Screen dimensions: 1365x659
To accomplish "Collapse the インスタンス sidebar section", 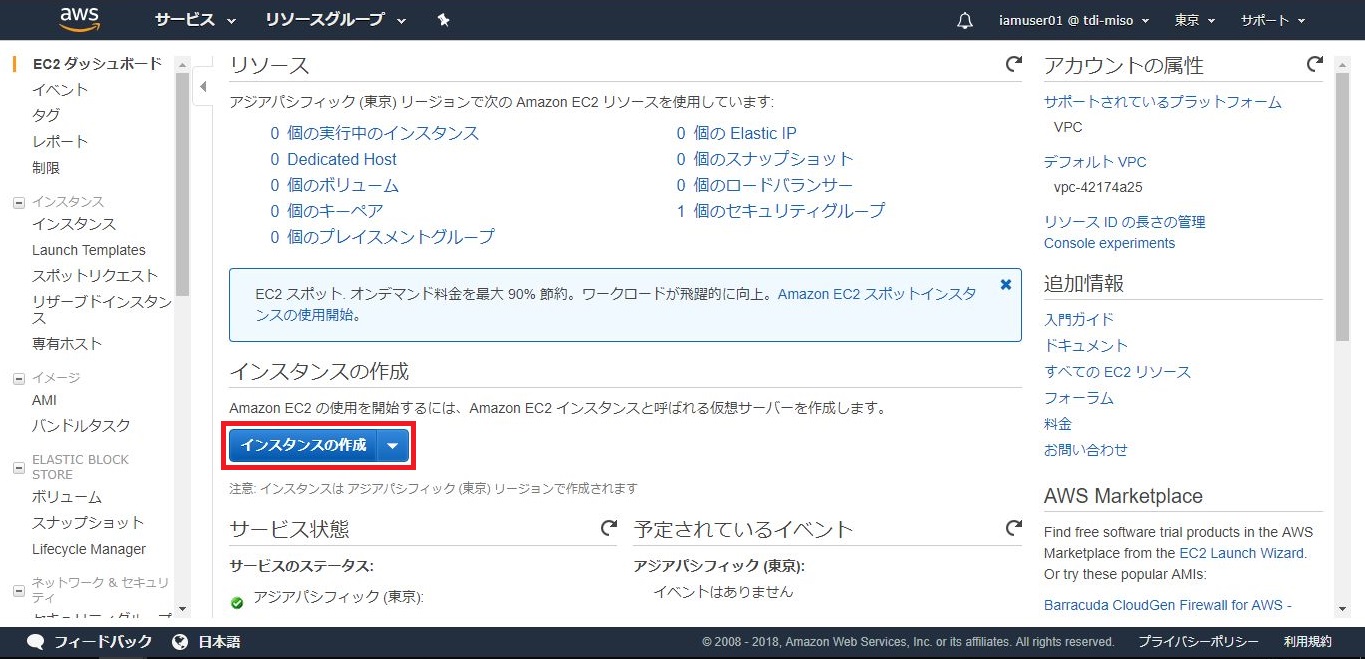I will pyautogui.click(x=18, y=202).
